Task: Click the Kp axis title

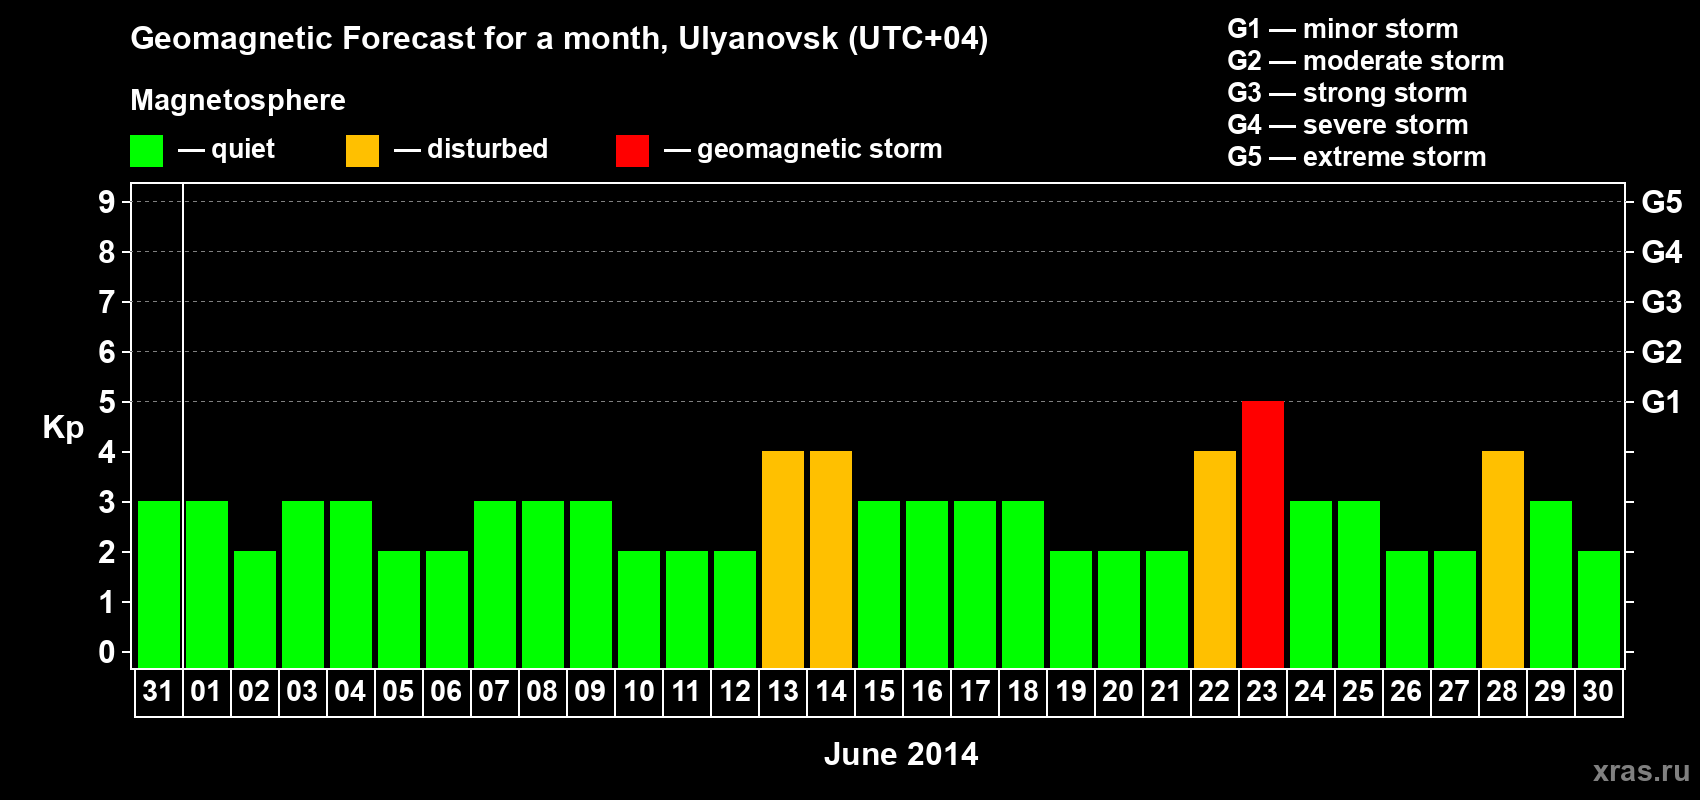Action: tap(63, 428)
